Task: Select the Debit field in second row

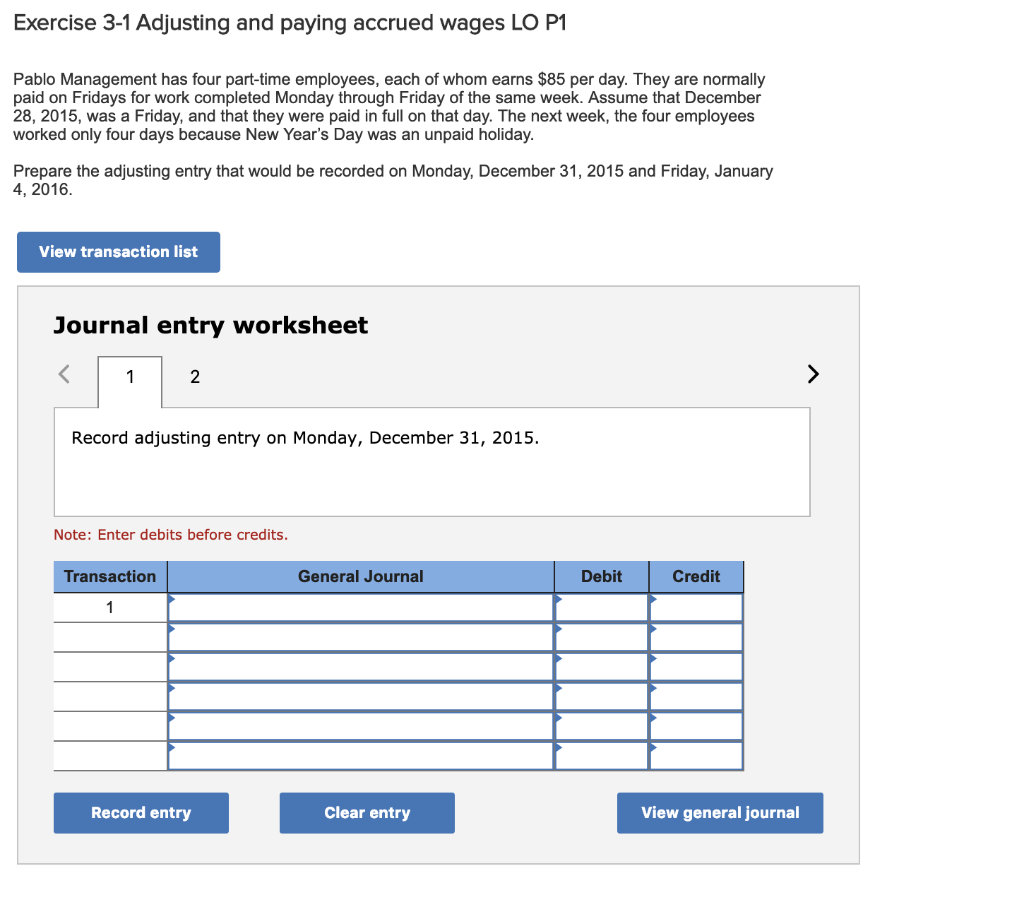Action: pyautogui.click(x=601, y=637)
